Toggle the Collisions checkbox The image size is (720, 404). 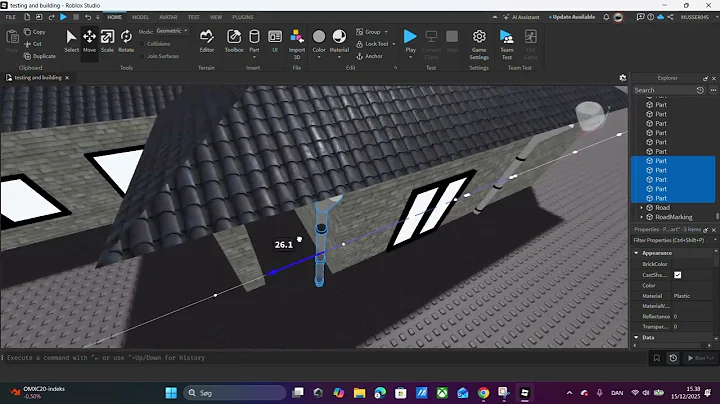pos(142,44)
